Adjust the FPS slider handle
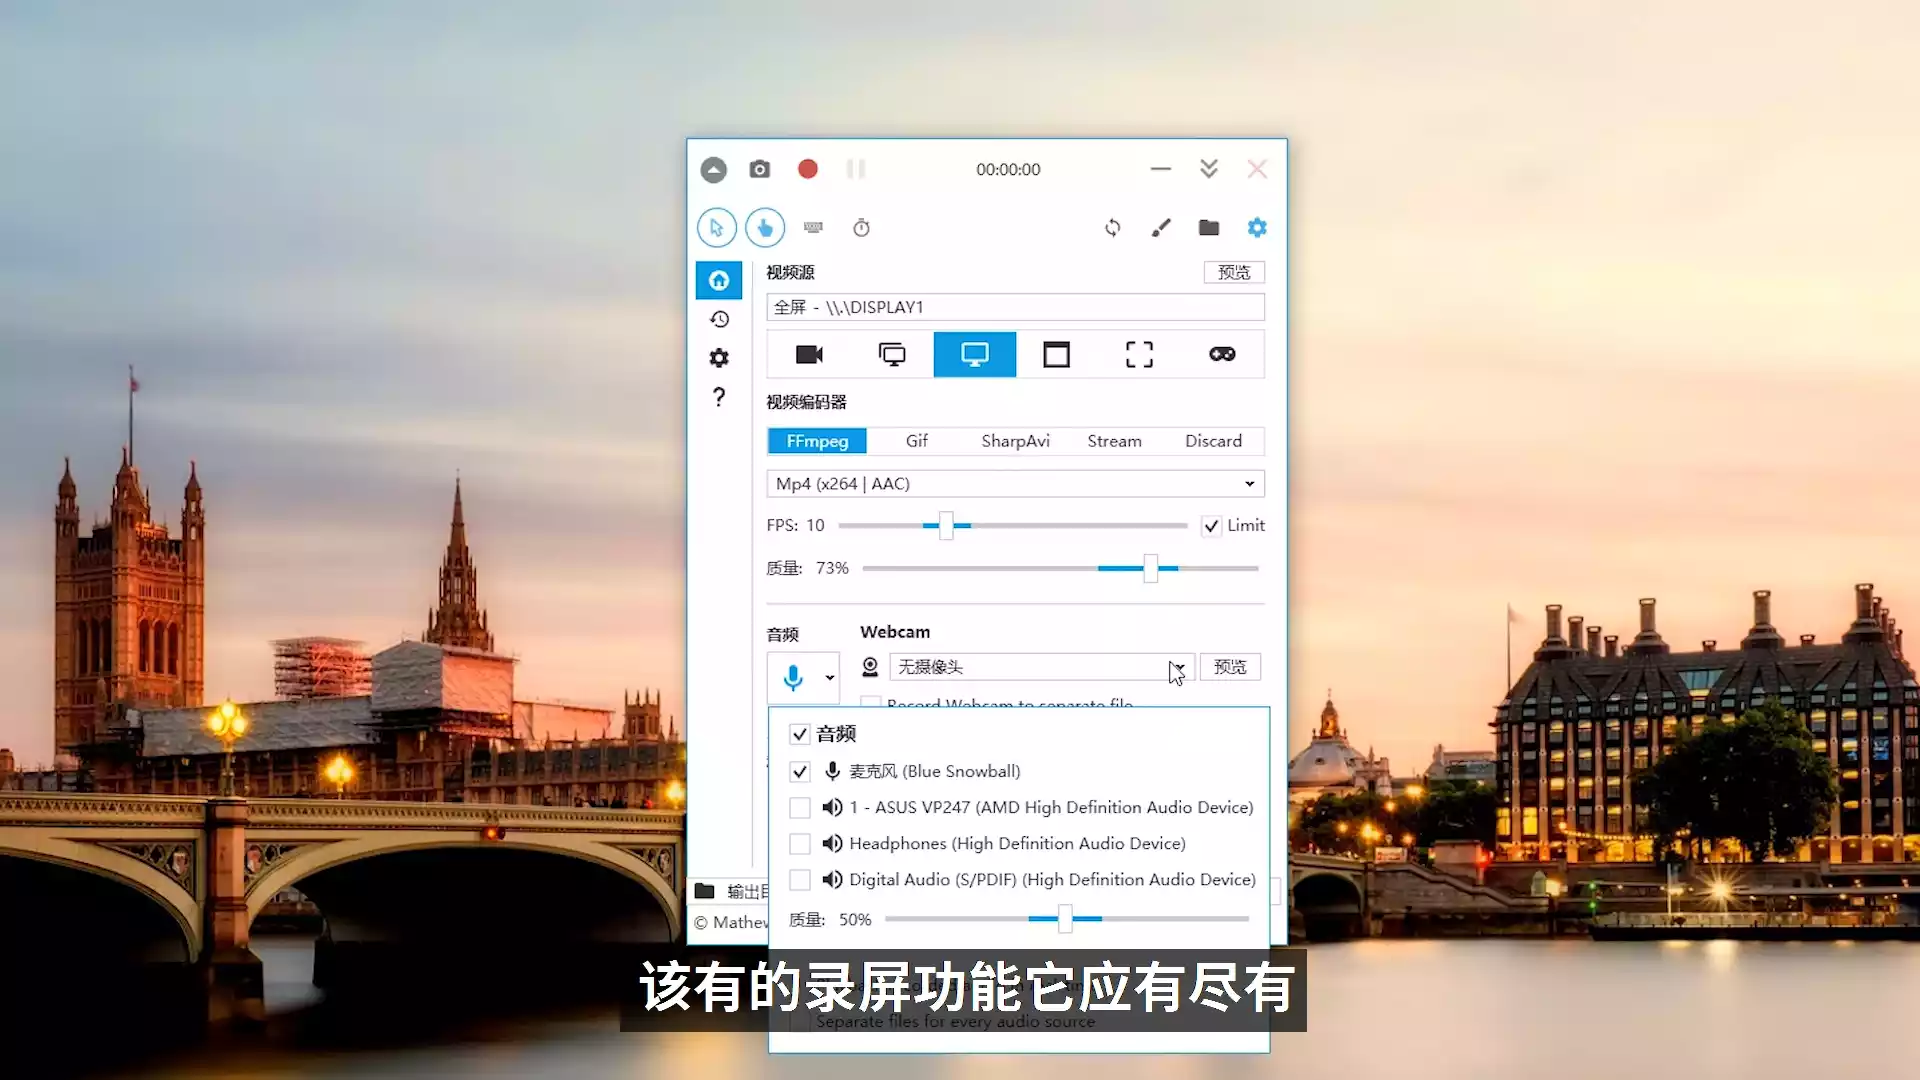The image size is (1920, 1080). 946,525
